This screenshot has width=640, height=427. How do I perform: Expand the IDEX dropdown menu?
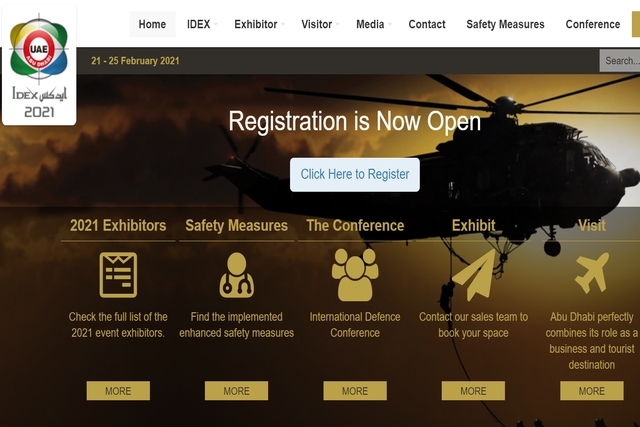pos(202,24)
